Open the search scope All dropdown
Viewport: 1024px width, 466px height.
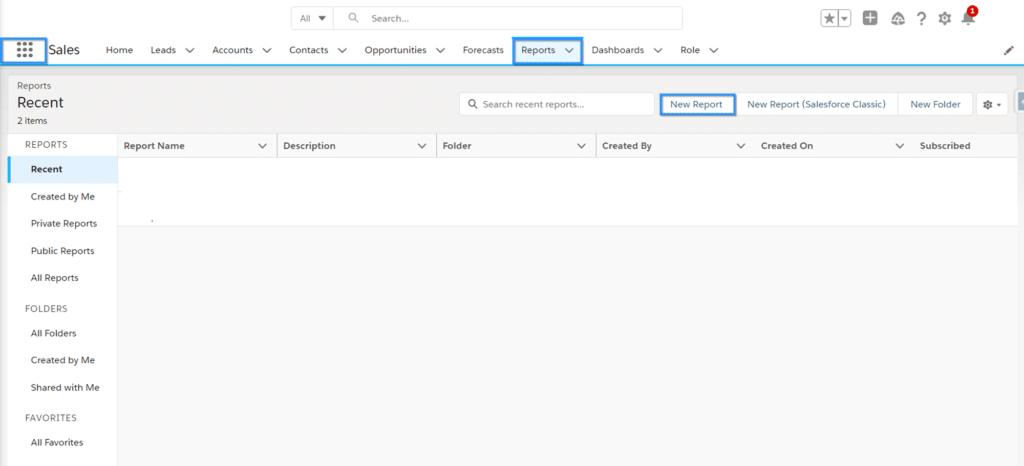tap(312, 18)
